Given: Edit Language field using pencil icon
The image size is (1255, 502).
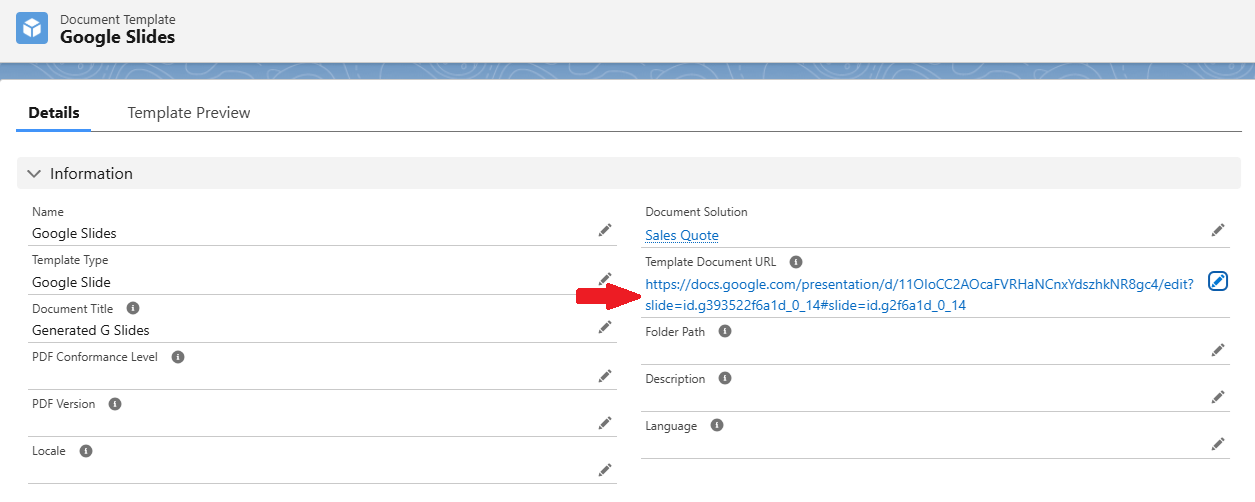Looking at the screenshot, I should (1218, 444).
